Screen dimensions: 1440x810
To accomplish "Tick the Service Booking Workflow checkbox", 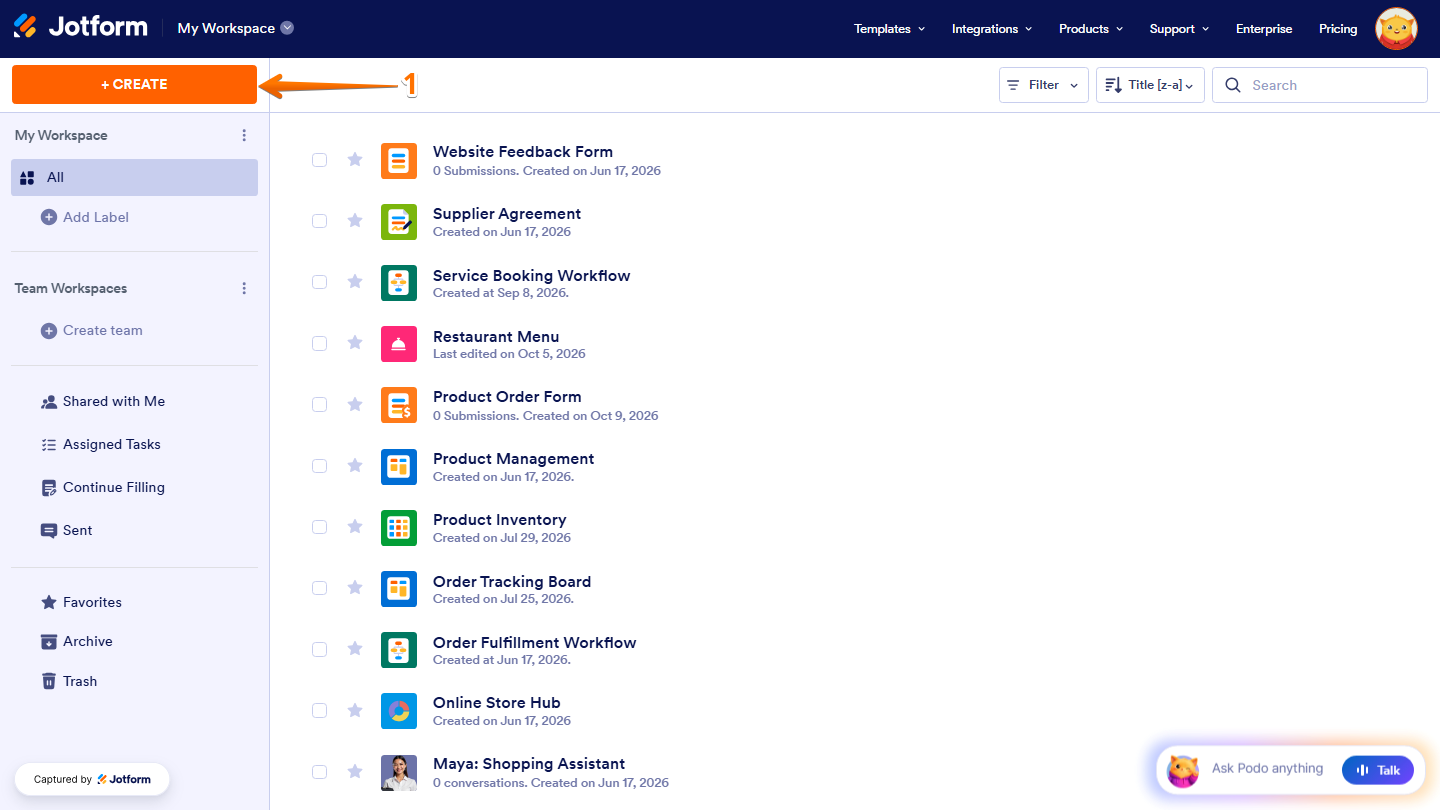I will pyautogui.click(x=319, y=282).
